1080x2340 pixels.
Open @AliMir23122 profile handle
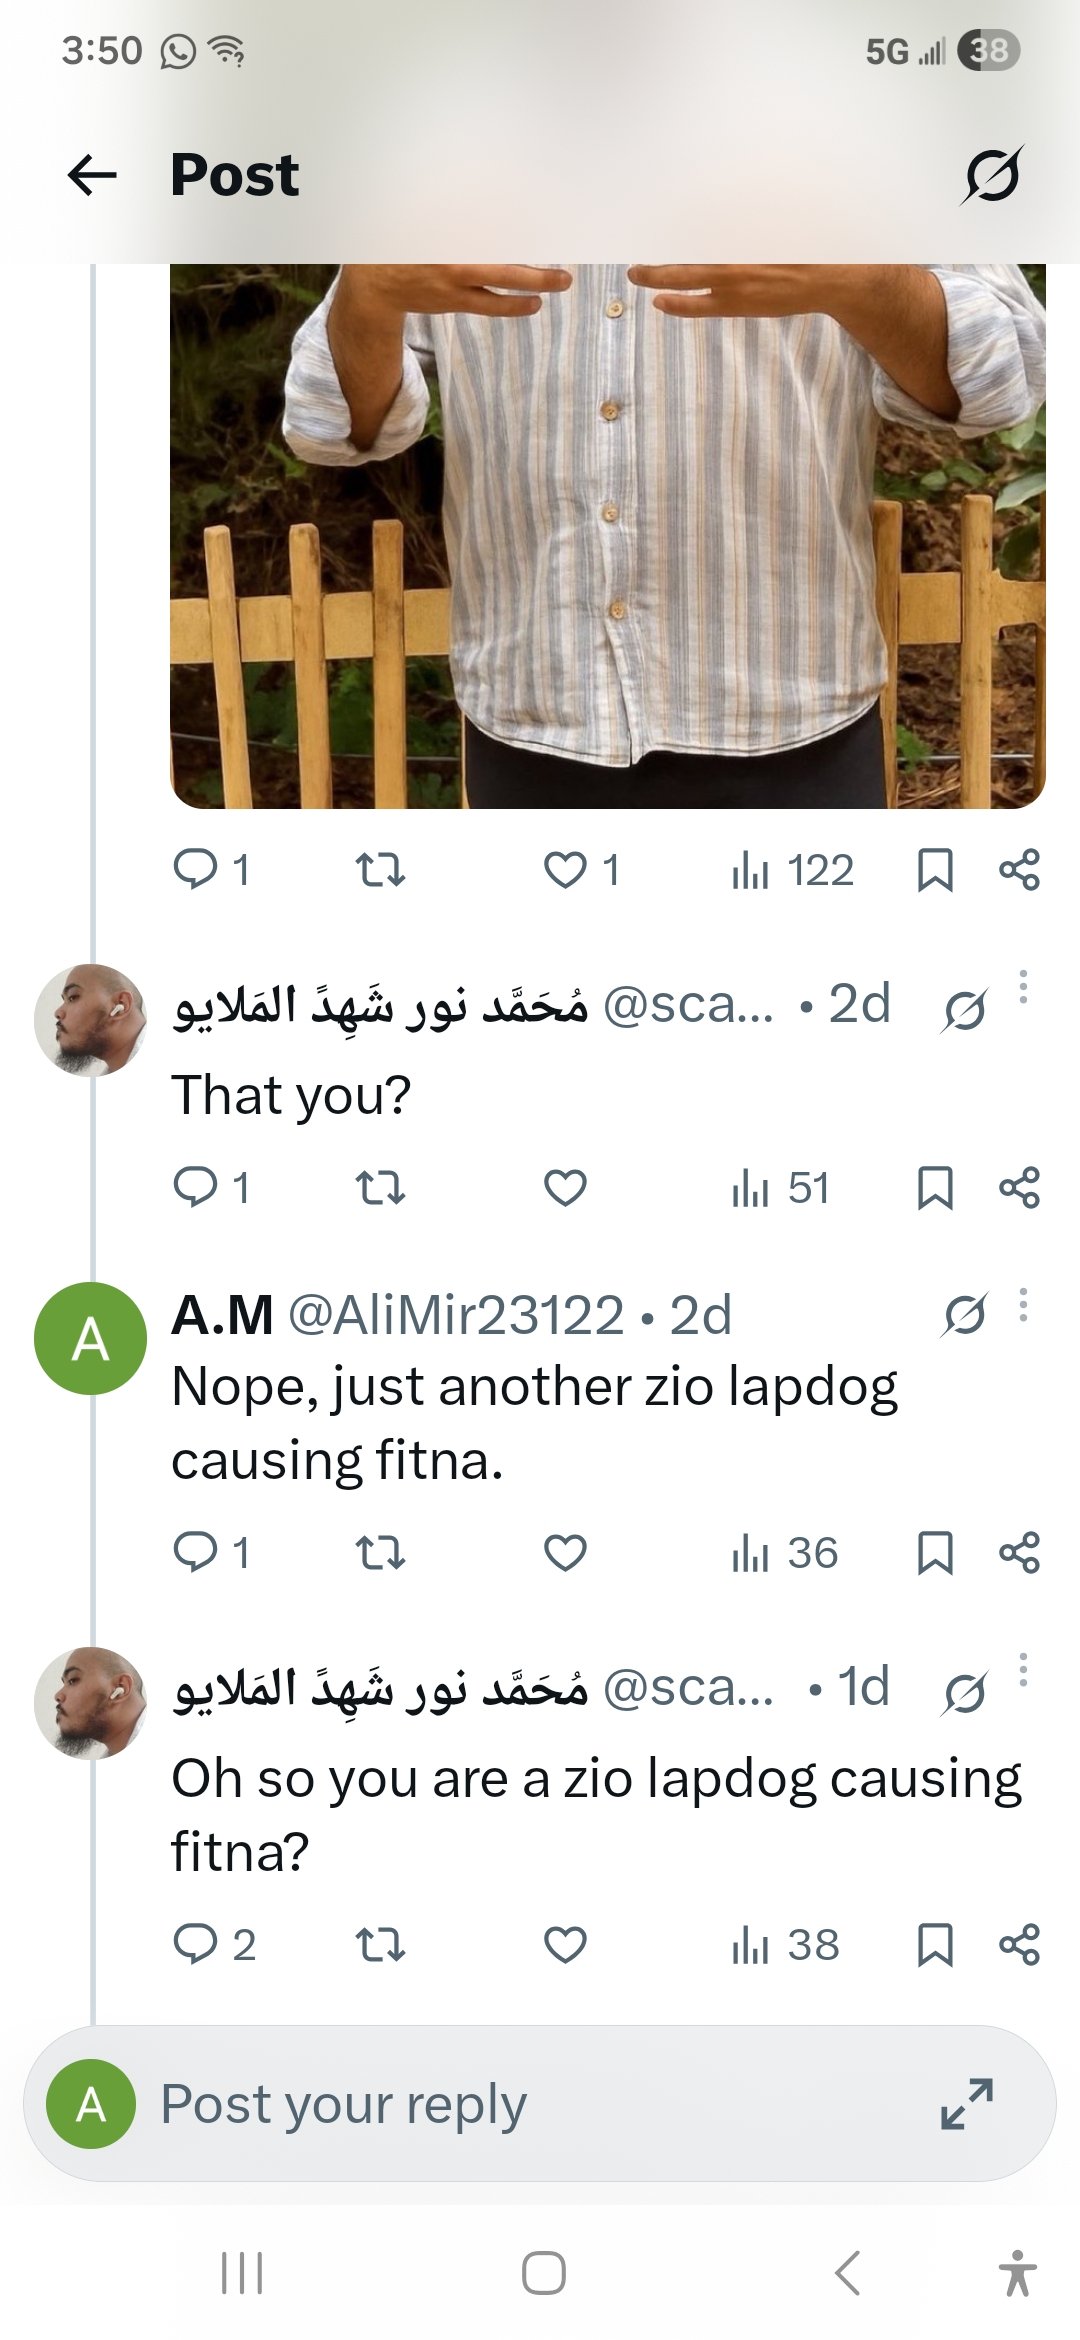coord(456,1315)
